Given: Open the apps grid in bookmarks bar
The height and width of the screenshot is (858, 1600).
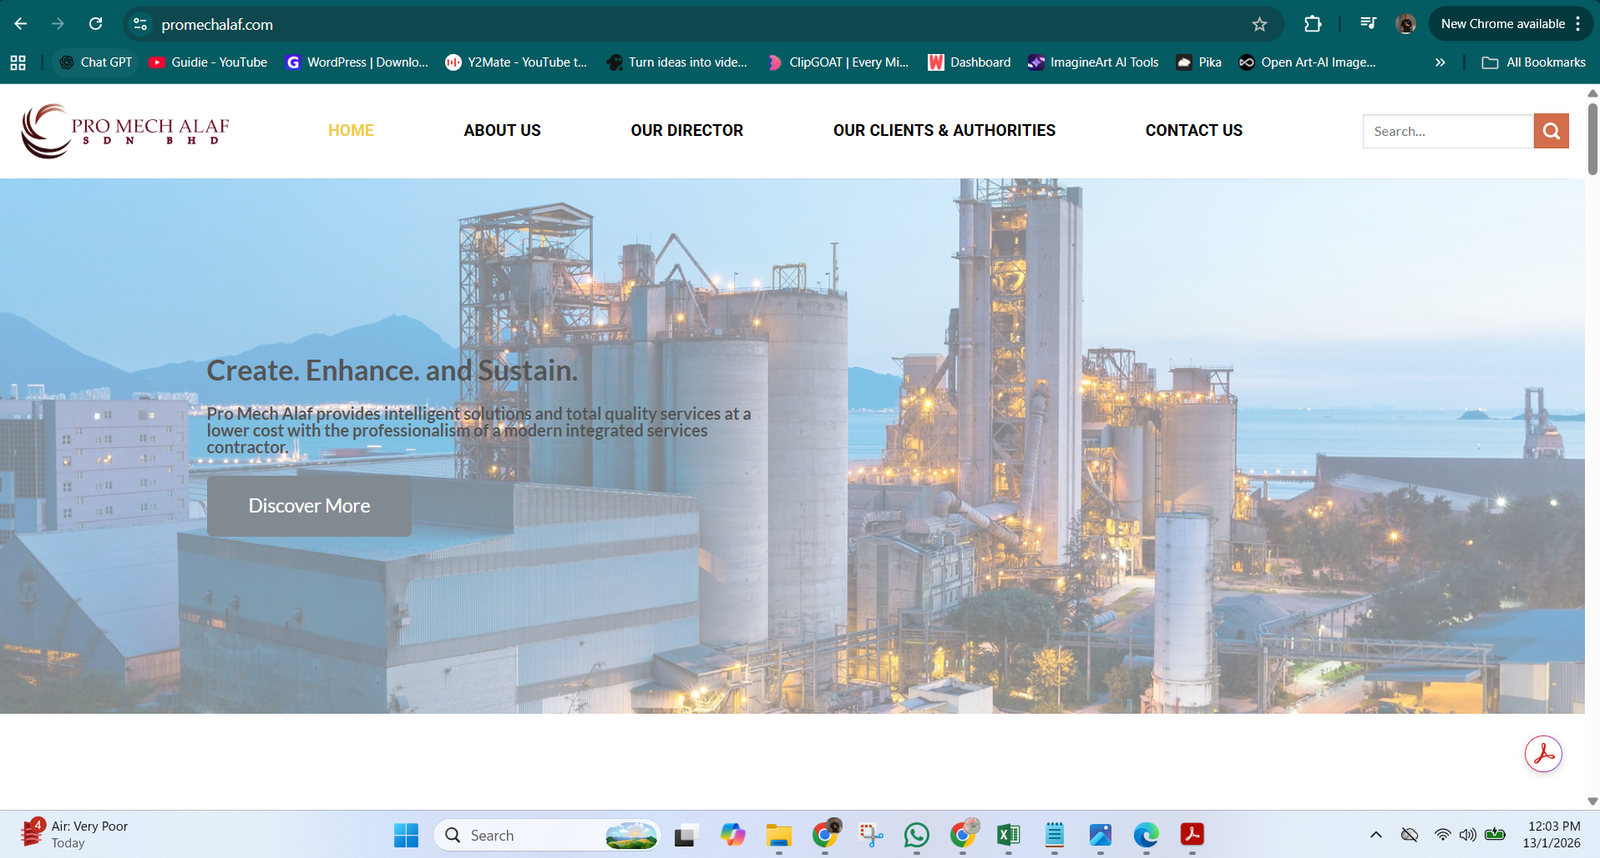Looking at the screenshot, I should (18, 62).
